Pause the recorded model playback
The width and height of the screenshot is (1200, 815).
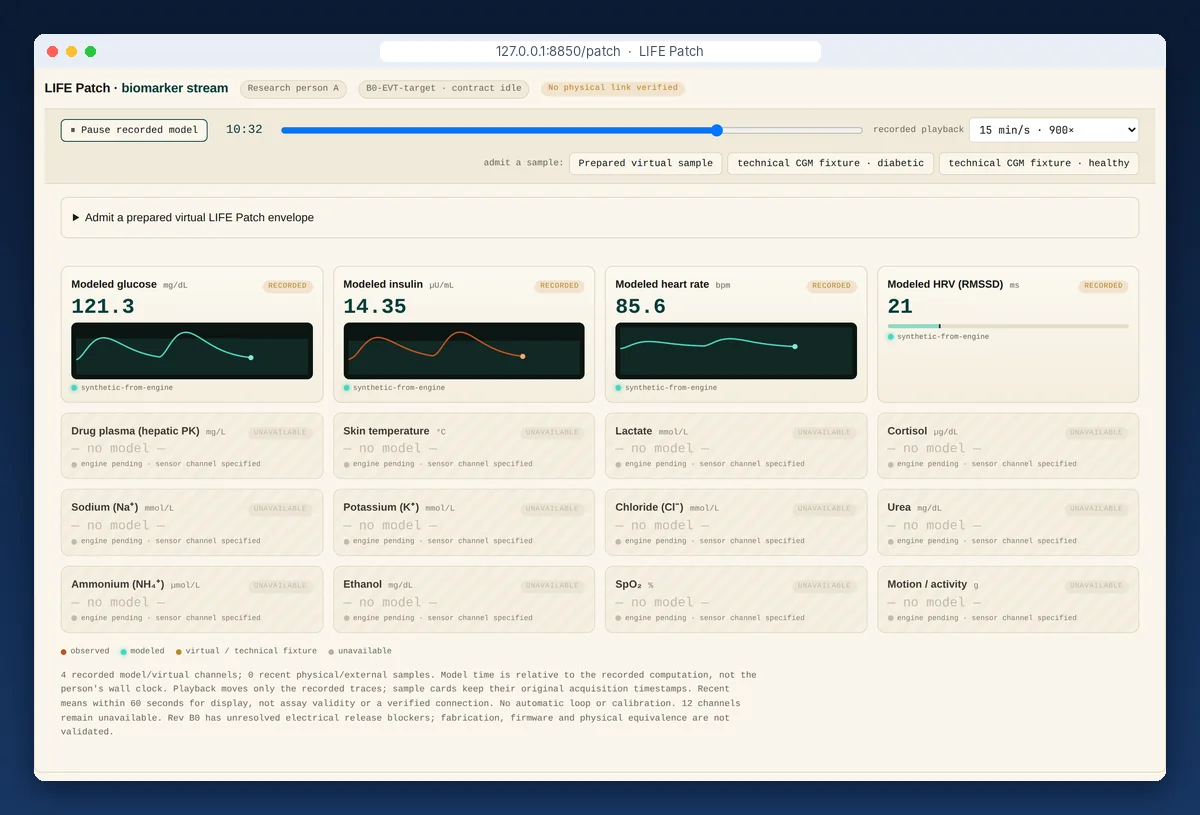134,130
